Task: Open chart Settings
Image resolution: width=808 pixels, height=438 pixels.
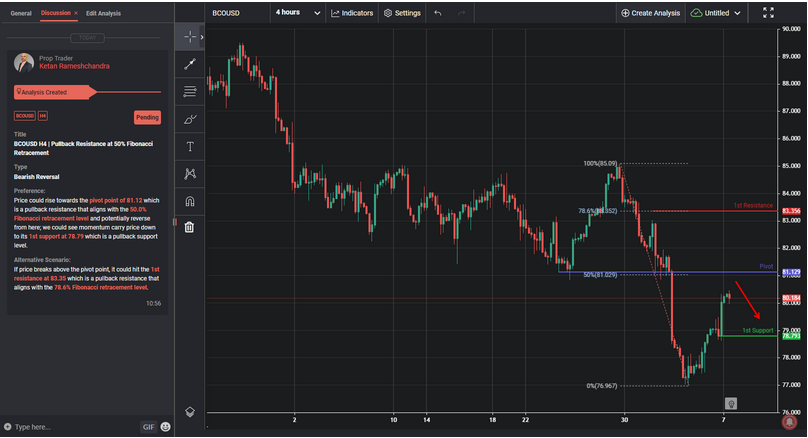Action: (x=402, y=13)
